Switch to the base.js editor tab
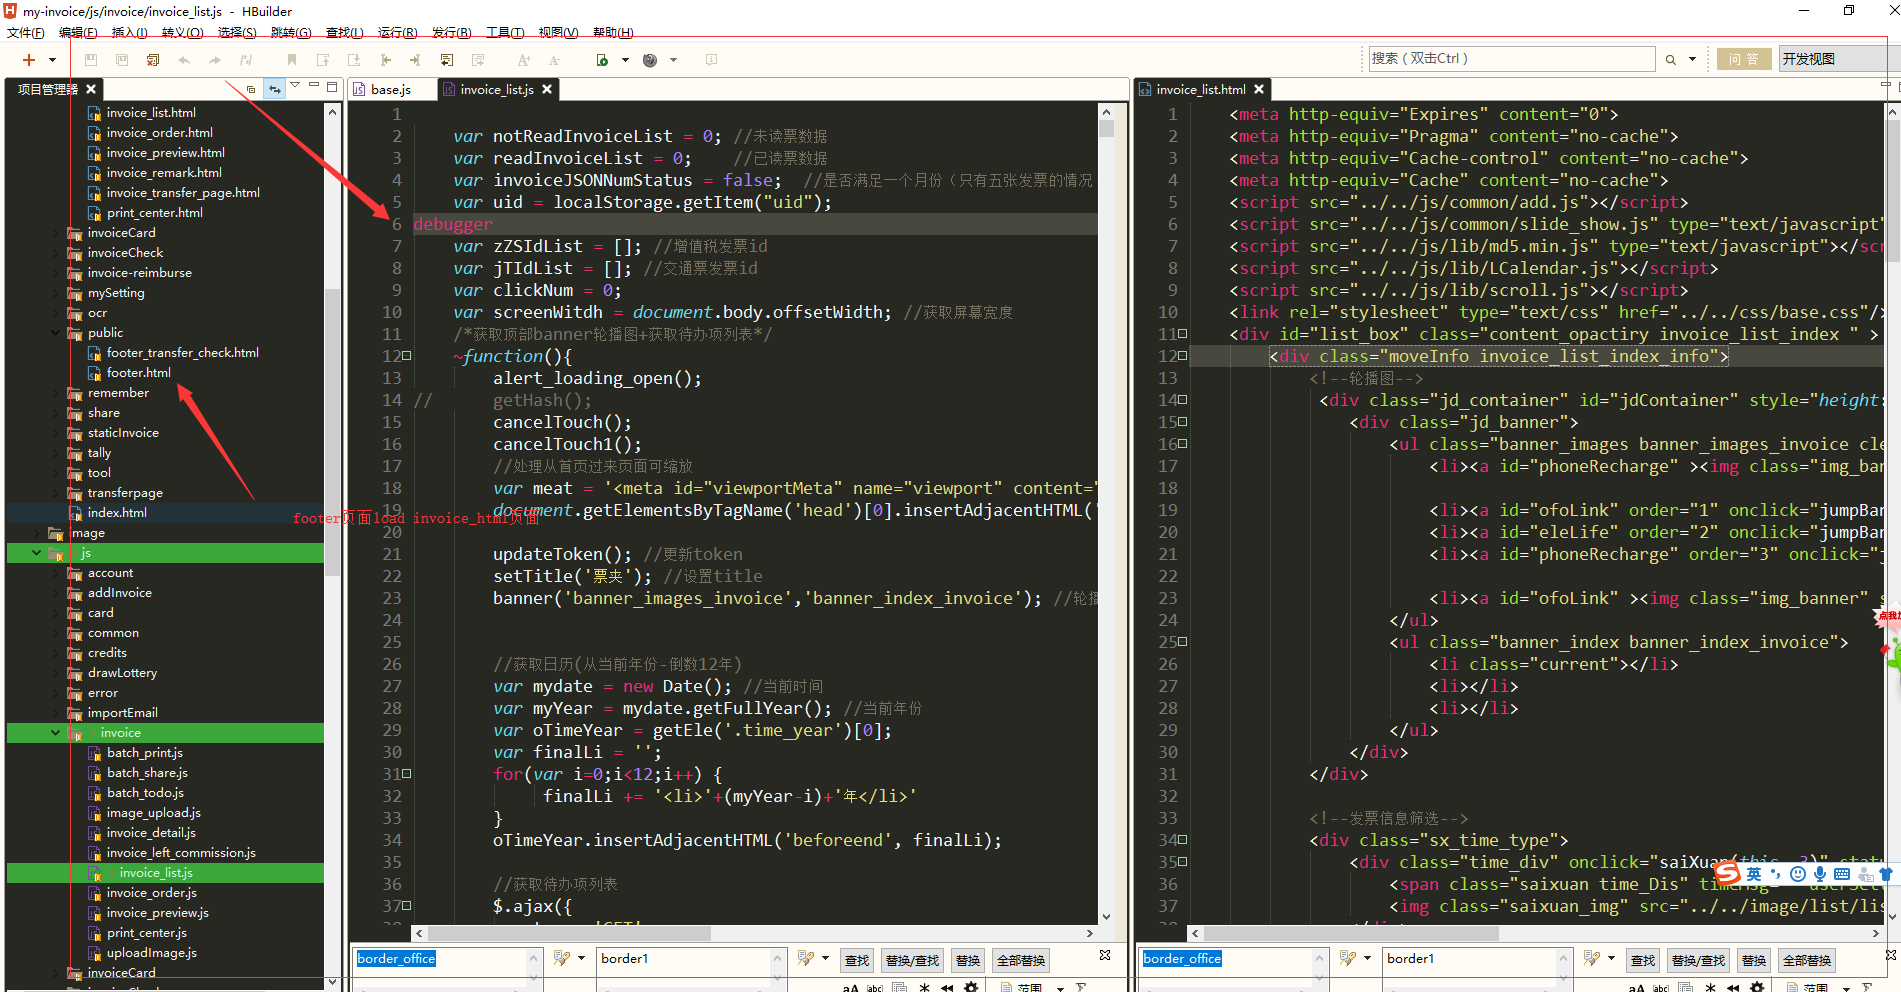This screenshot has height=992, width=1901. click(x=391, y=90)
